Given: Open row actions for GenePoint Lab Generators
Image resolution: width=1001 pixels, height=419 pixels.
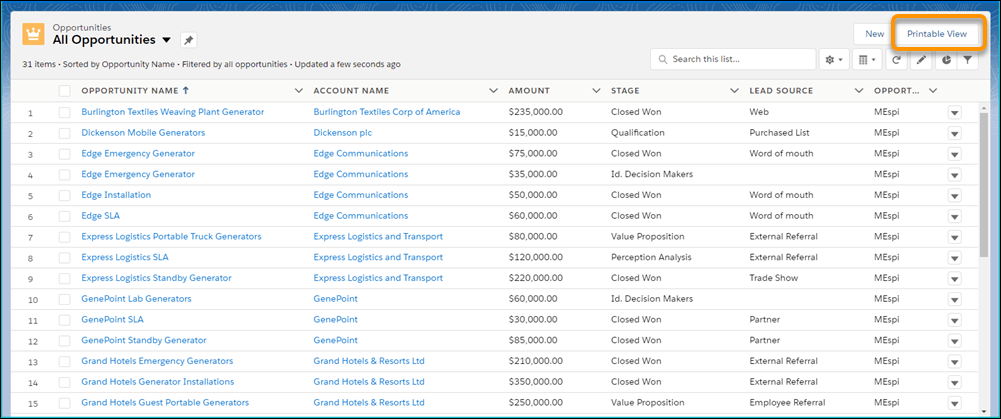Looking at the screenshot, I should pos(954,300).
